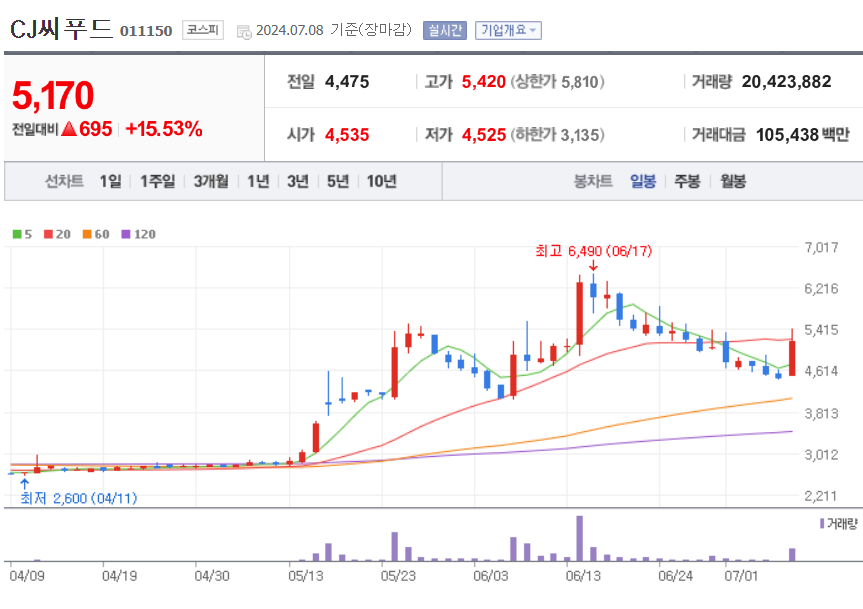The image size is (863, 609).
Task: Click the 거래대금 value 105,438 백만
Action: point(802,135)
